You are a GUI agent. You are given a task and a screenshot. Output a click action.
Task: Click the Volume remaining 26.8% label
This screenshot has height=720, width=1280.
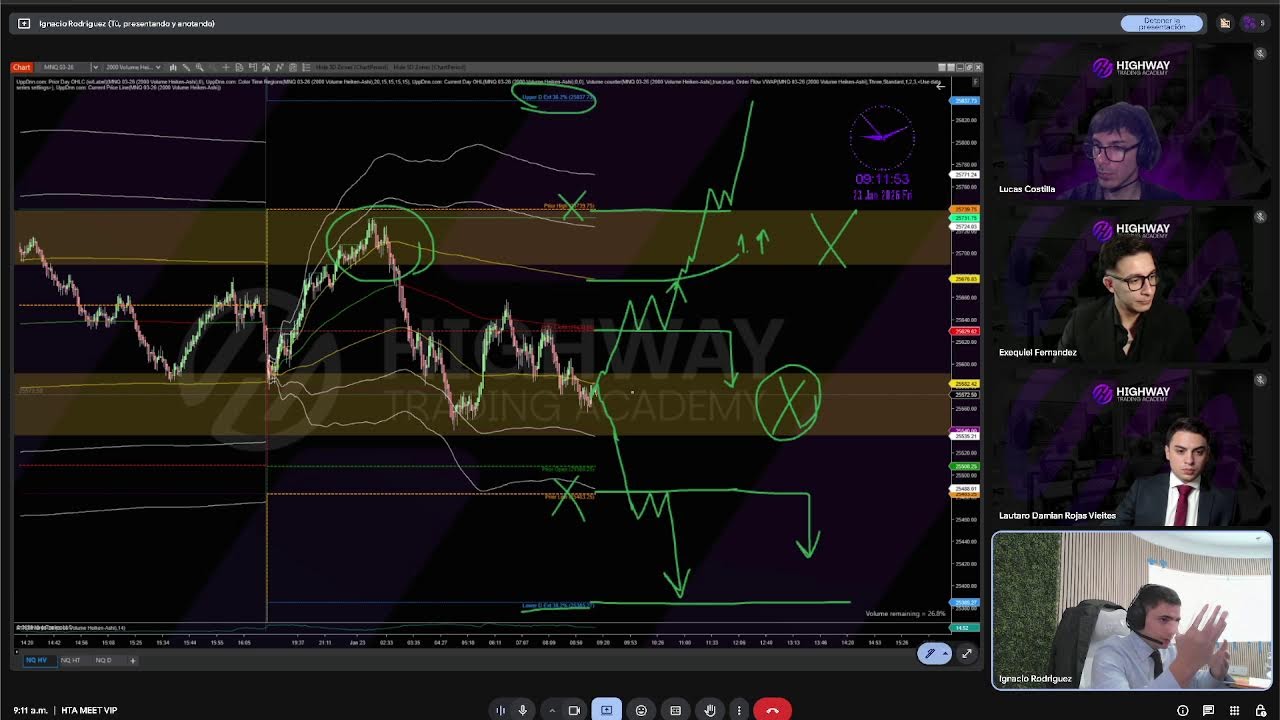[905, 613]
